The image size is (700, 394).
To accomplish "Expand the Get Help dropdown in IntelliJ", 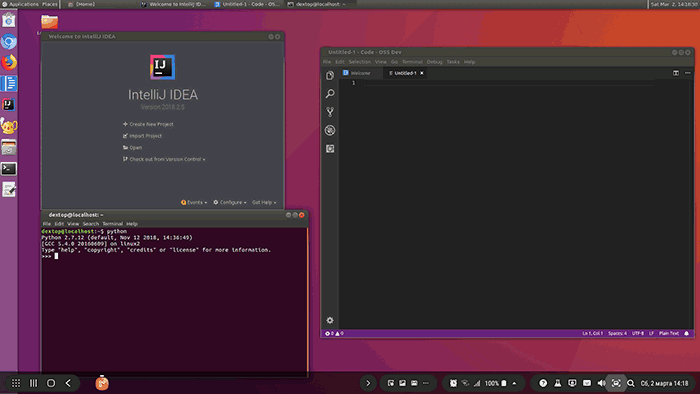I will point(264,203).
